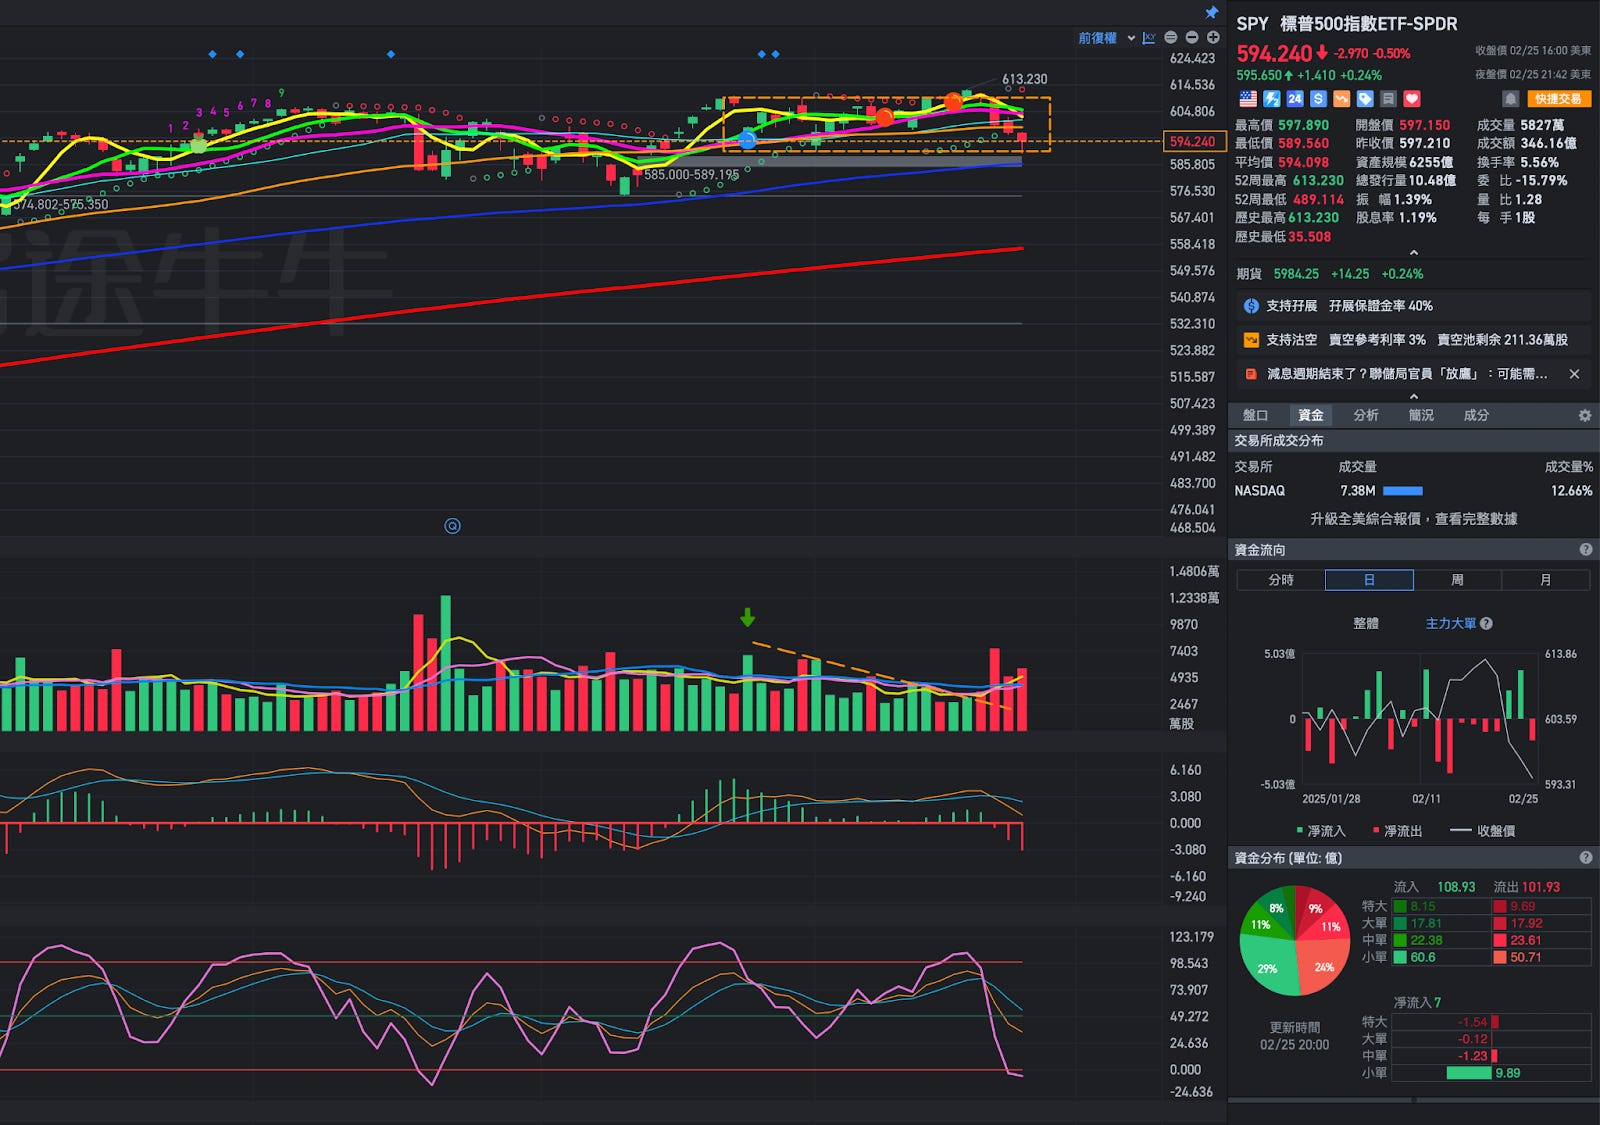Click the 594.240 current price label
The image size is (1600, 1125).
(1193, 142)
